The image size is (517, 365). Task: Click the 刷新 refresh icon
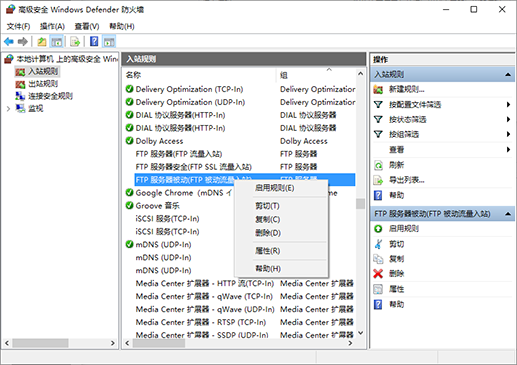[x=378, y=165]
